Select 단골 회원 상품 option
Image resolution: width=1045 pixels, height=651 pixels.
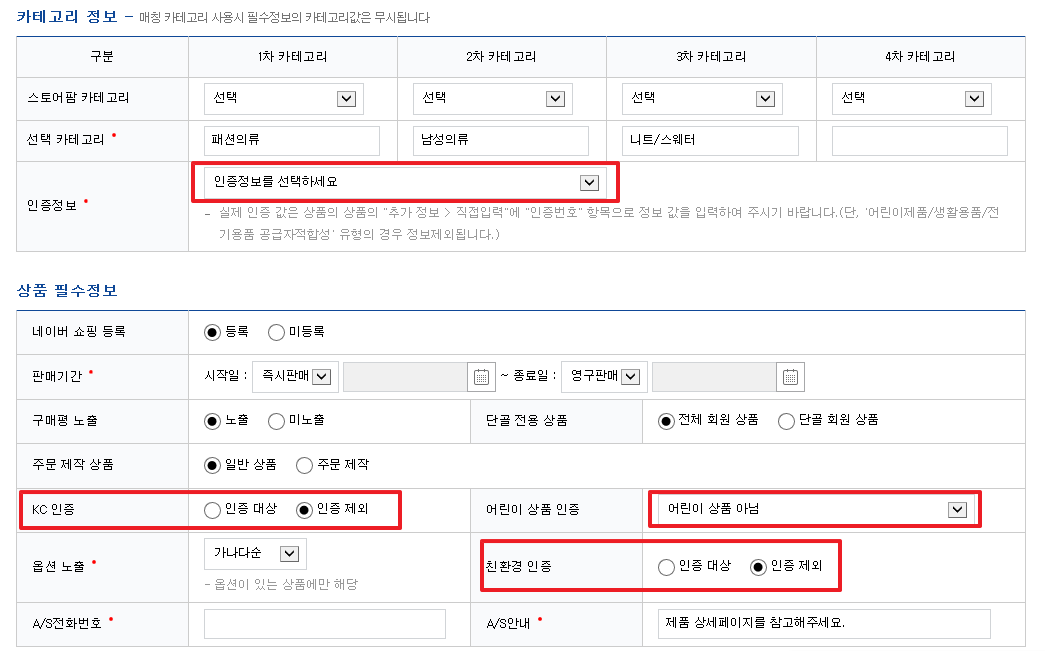(x=786, y=421)
